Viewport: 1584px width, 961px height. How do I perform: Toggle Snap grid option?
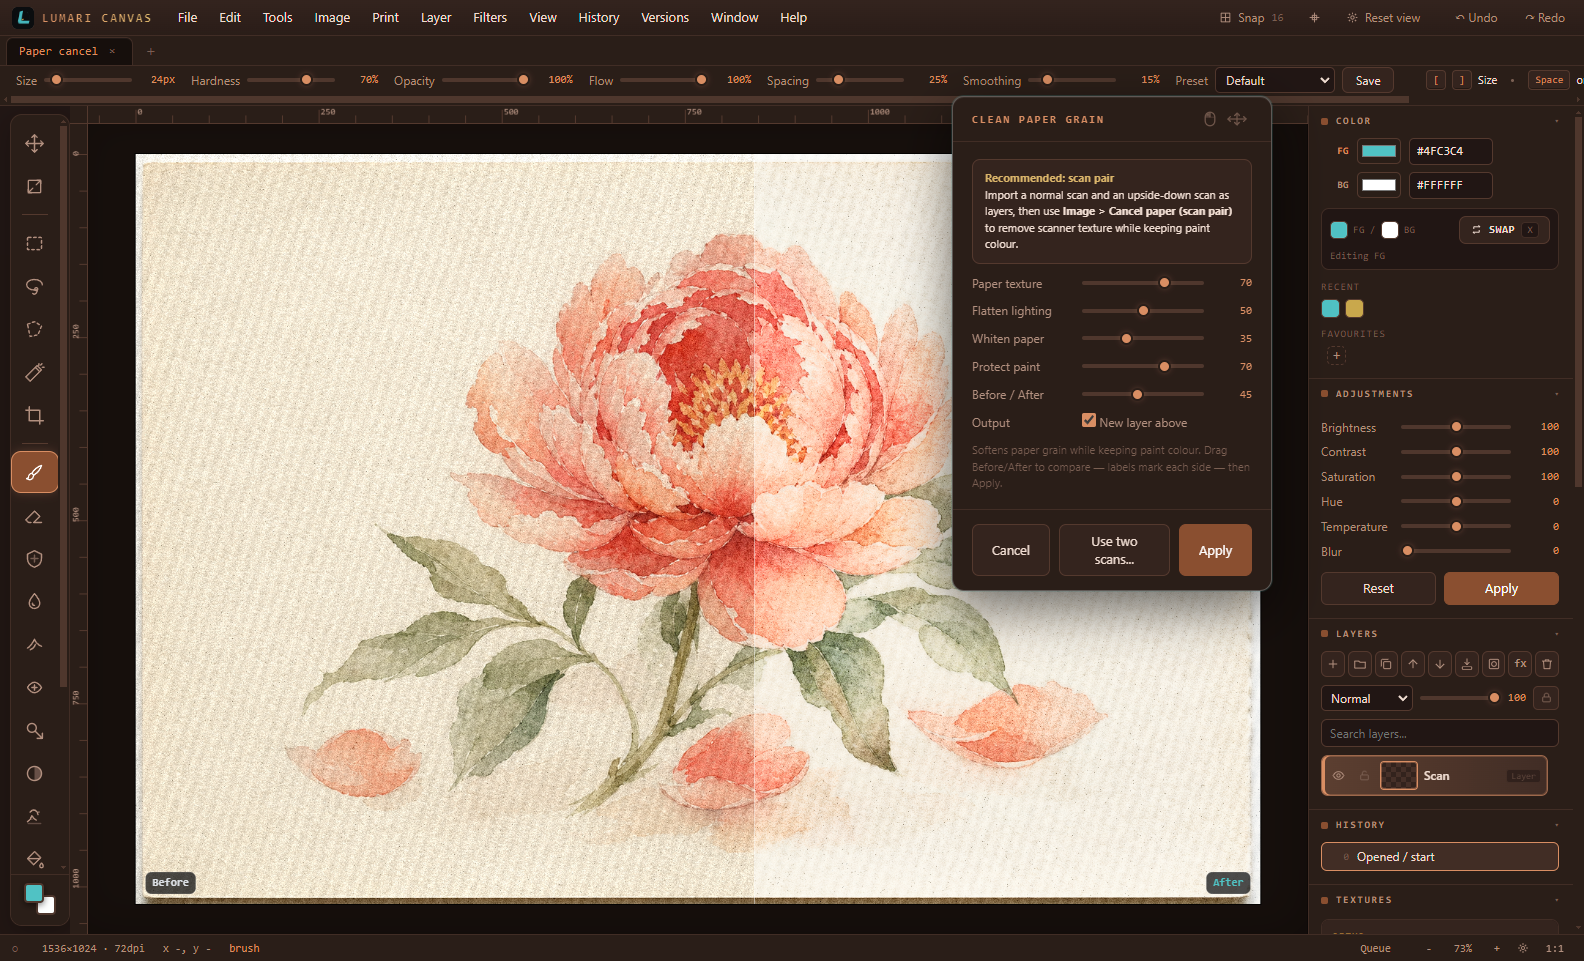coord(1251,18)
